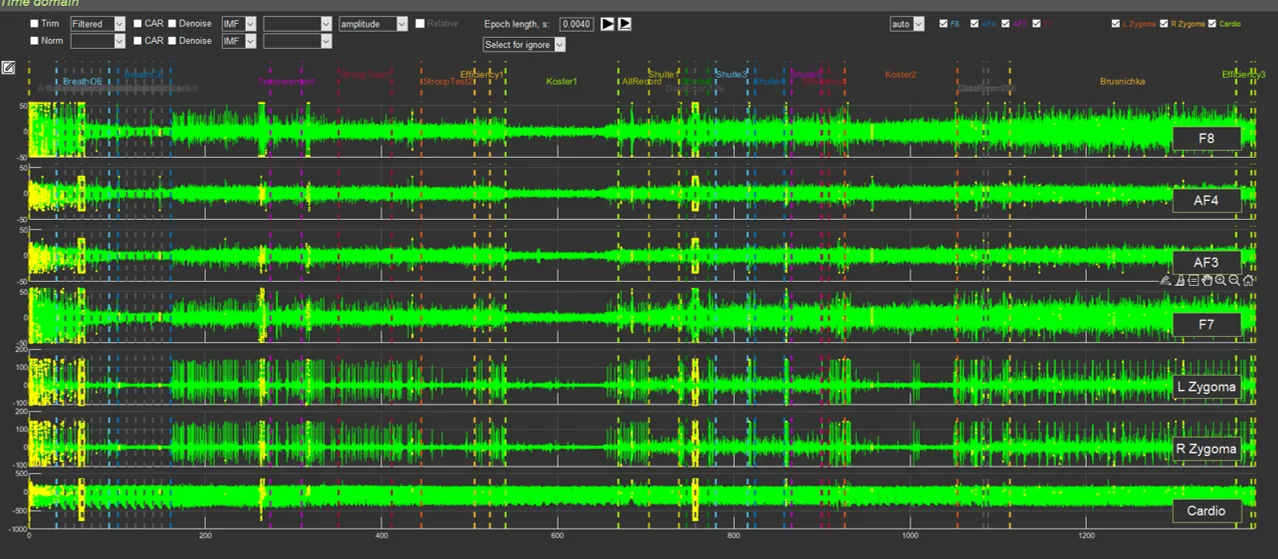Click the F7 channel label box
Image resolution: width=1278 pixels, height=559 pixels.
pyautogui.click(x=1207, y=324)
